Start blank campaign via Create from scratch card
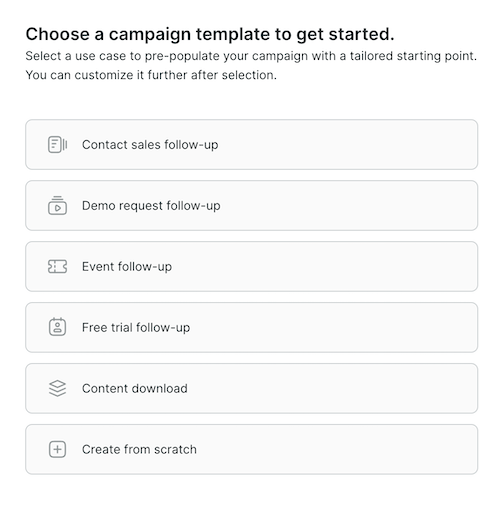The height and width of the screenshot is (505, 500). [252, 449]
